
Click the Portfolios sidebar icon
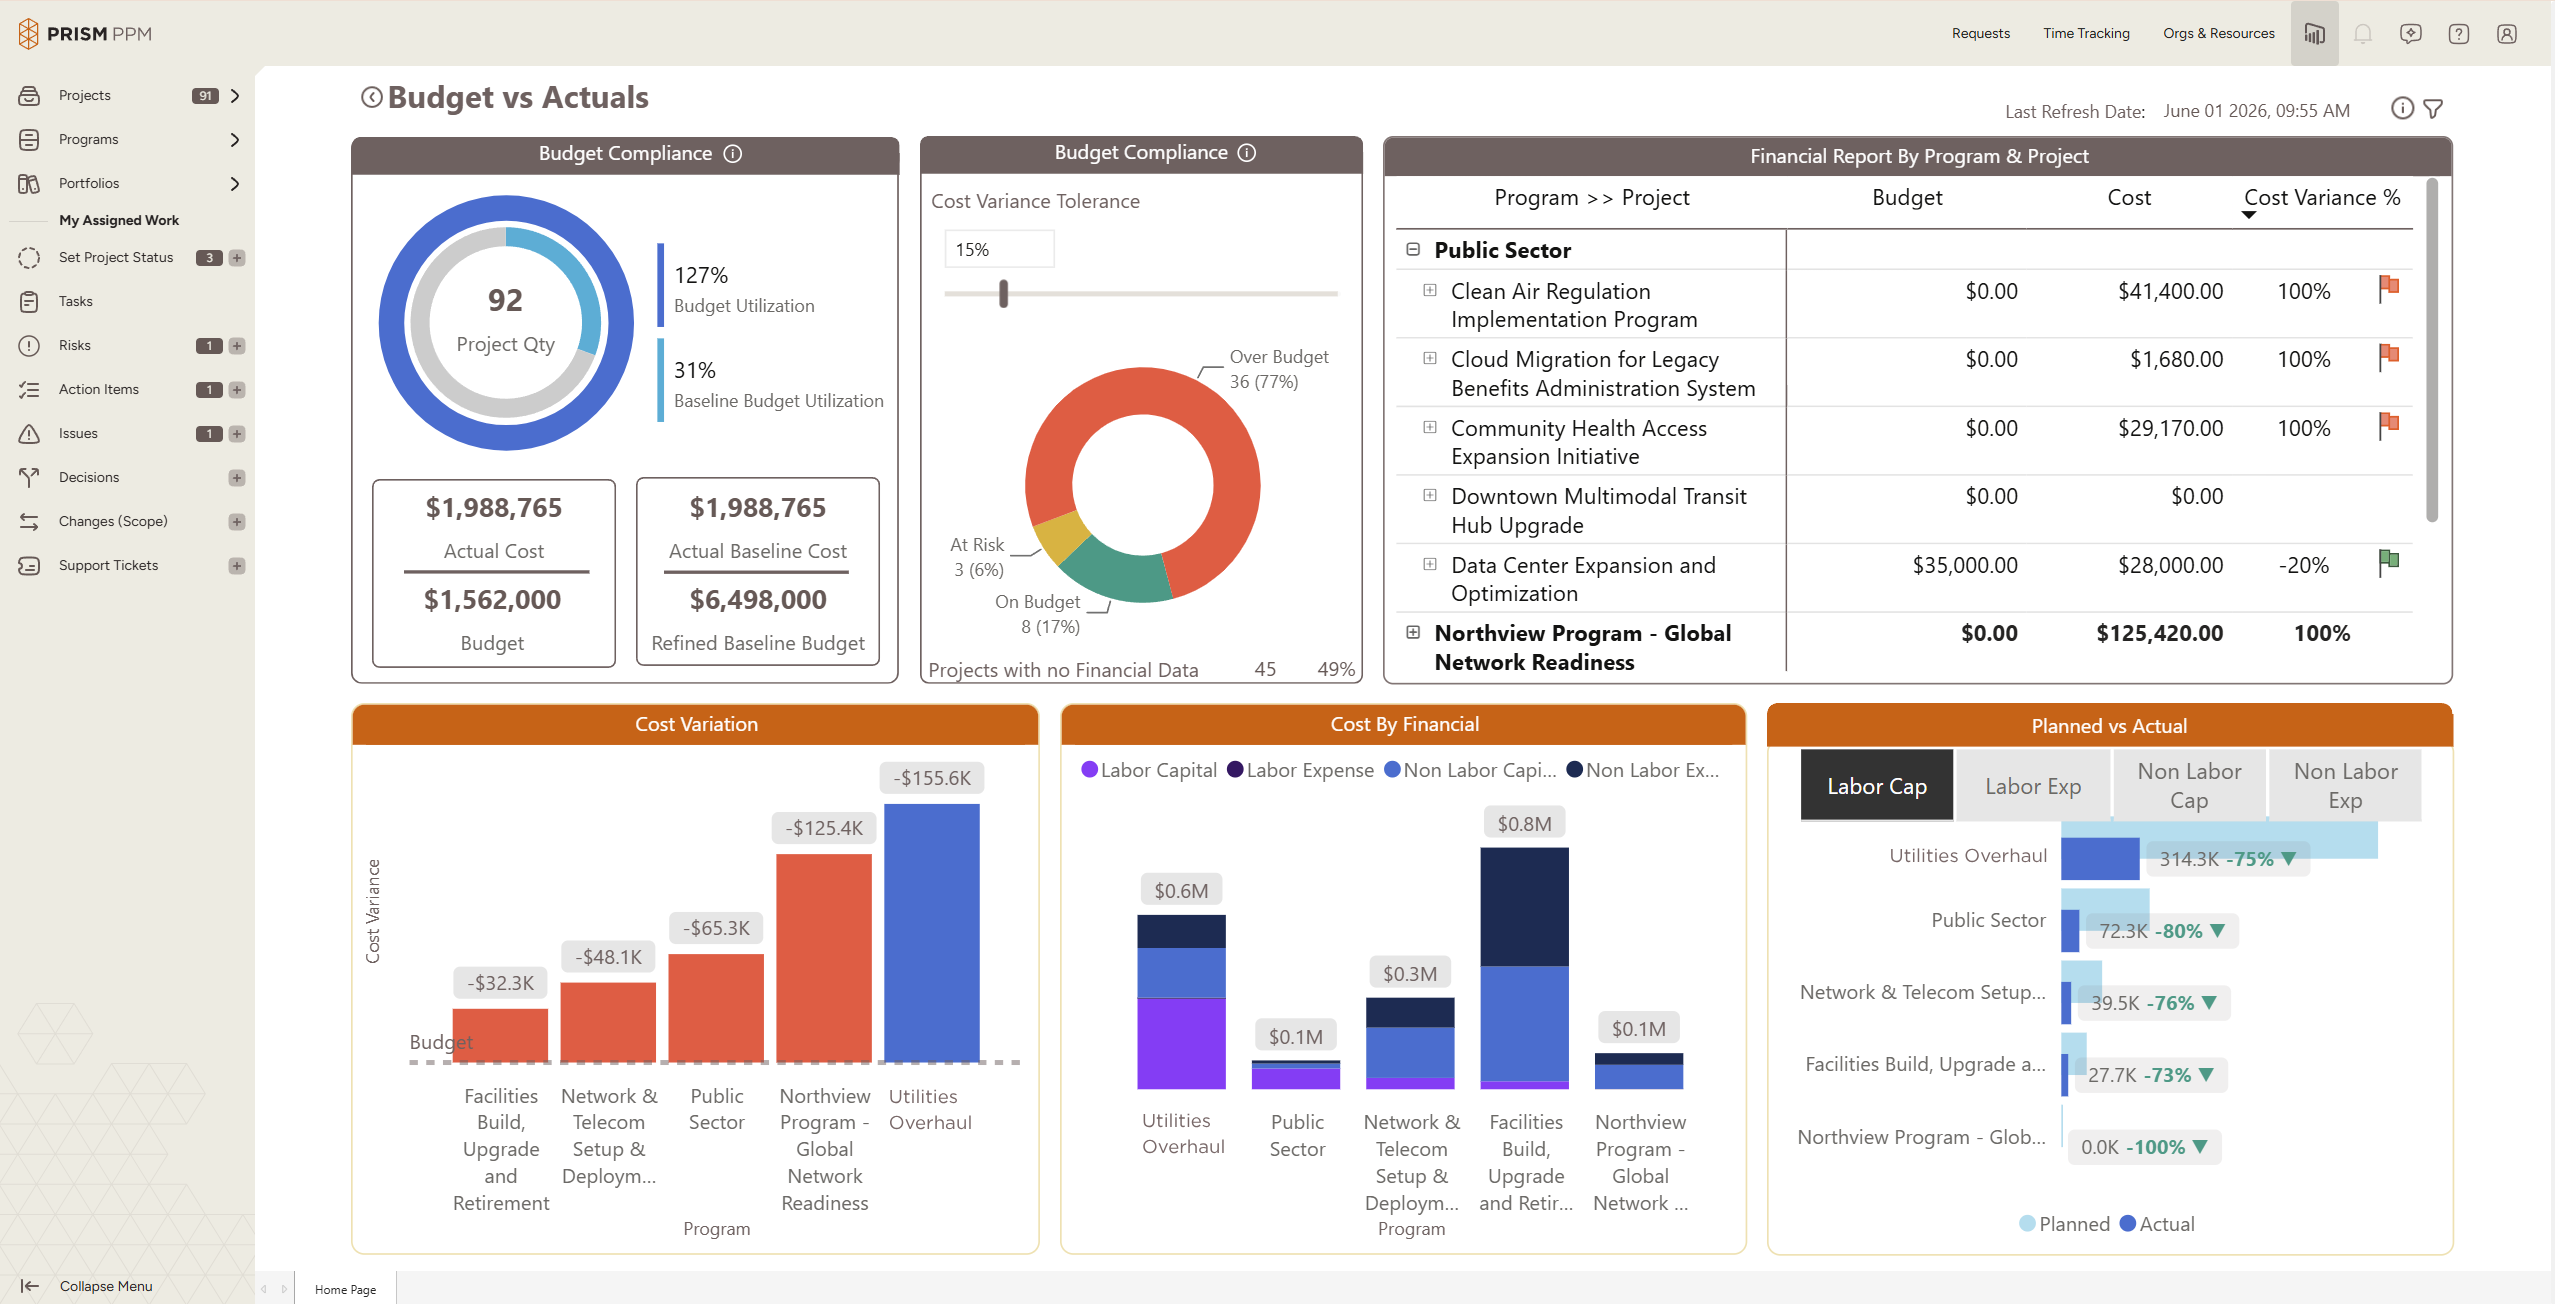click(29, 183)
